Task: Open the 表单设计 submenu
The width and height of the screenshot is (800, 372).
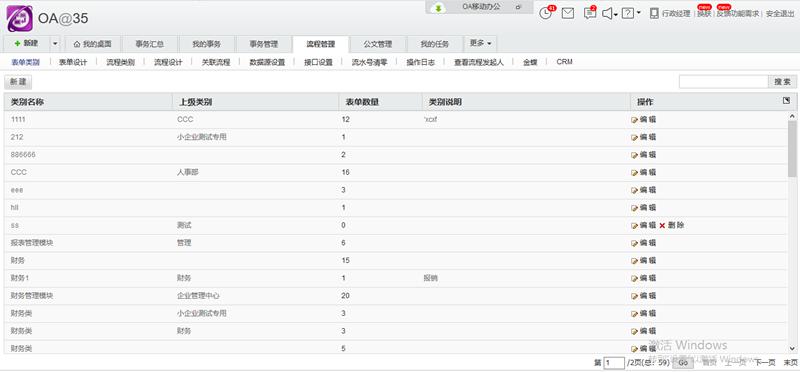Action: (x=73, y=62)
